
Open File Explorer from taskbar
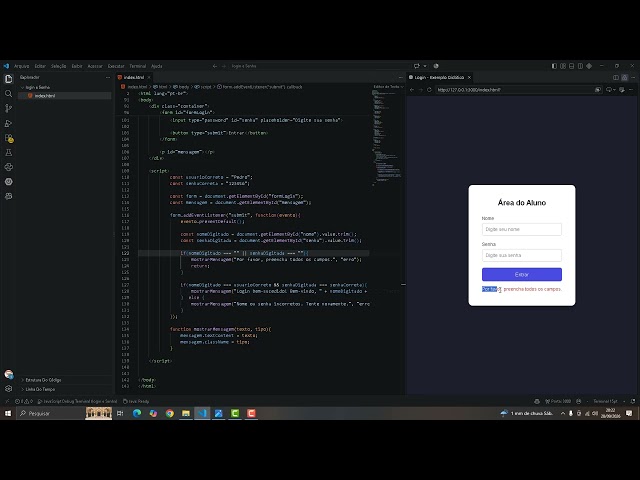tap(186, 413)
